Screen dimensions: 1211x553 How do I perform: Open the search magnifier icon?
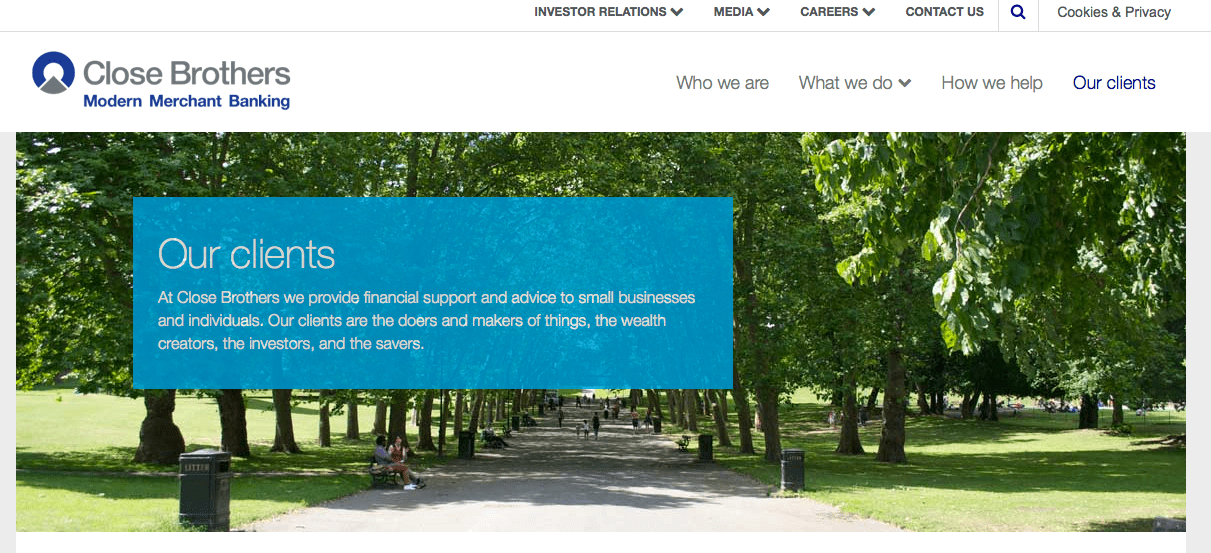(1018, 13)
